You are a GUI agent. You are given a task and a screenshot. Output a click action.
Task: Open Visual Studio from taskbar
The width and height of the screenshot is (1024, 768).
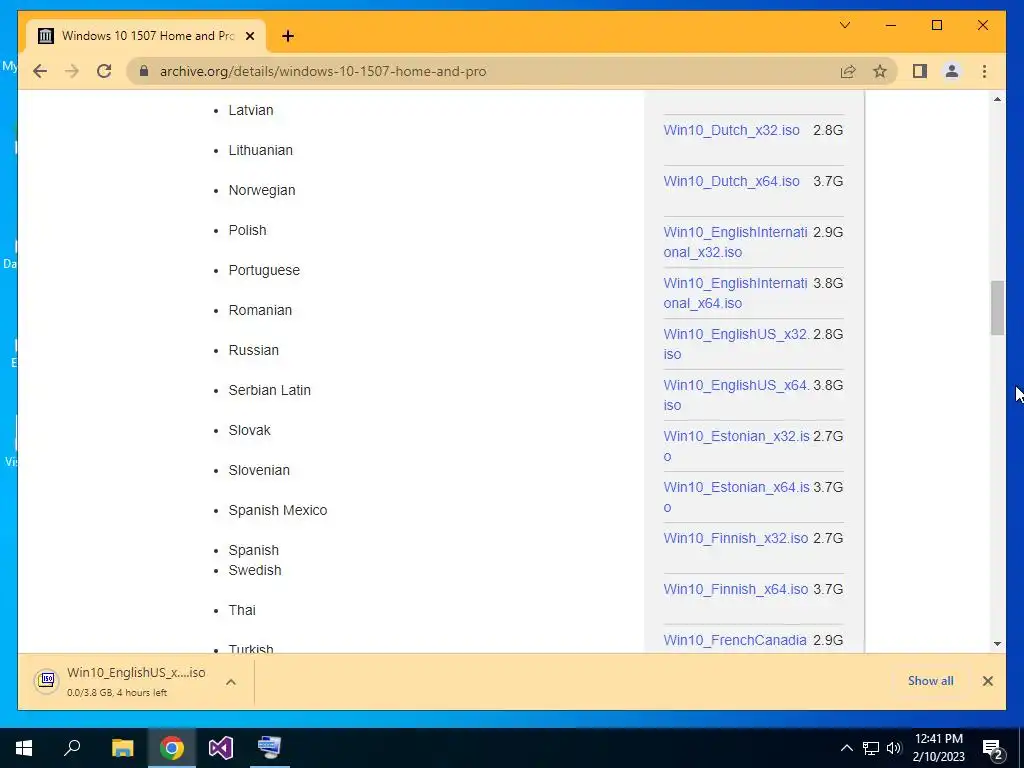point(221,748)
